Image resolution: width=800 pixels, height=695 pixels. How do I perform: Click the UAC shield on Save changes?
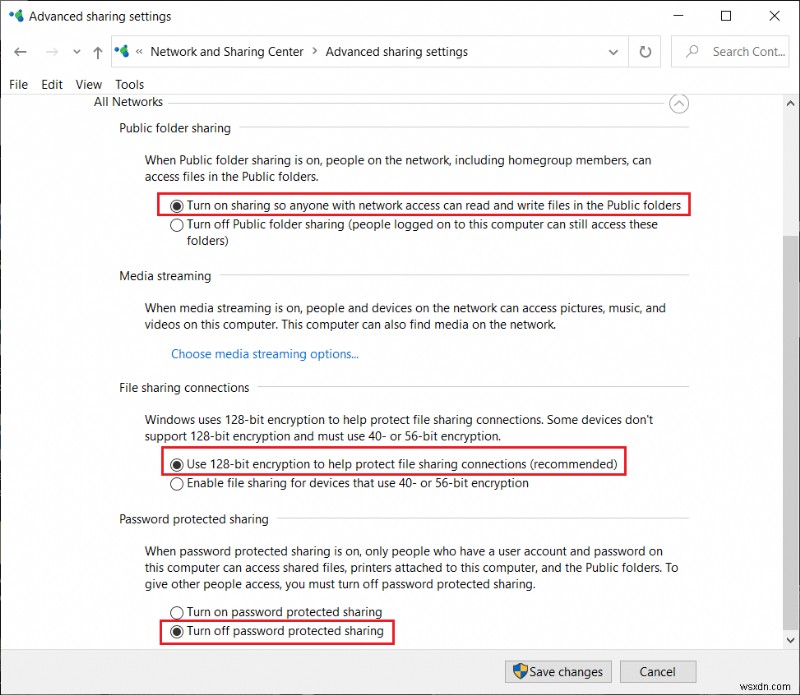(x=522, y=671)
